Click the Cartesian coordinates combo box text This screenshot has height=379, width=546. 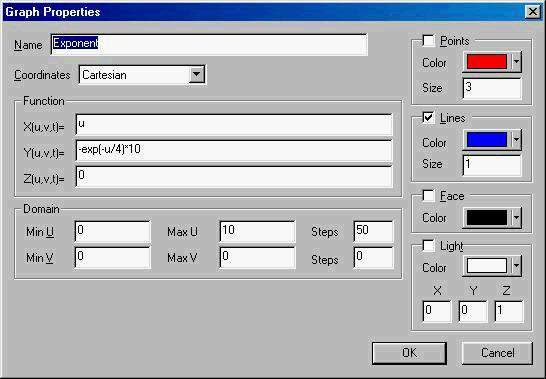[x=104, y=75]
